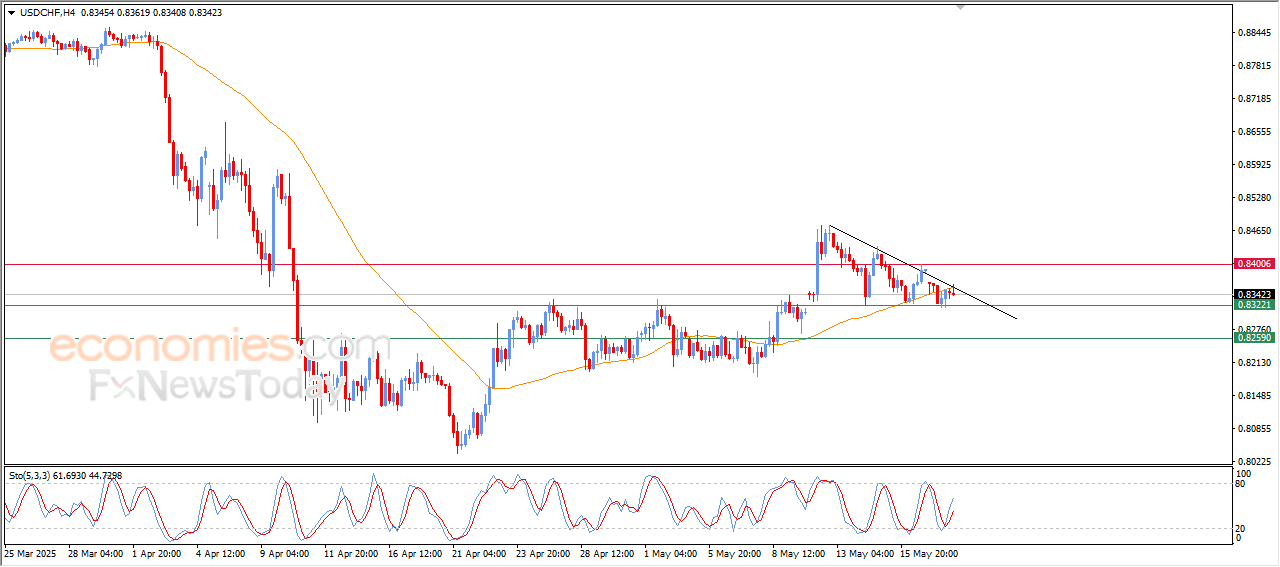This screenshot has height=567, width=1280.
Task: Click the 25 Mar 2025 date label
Action: point(31,552)
